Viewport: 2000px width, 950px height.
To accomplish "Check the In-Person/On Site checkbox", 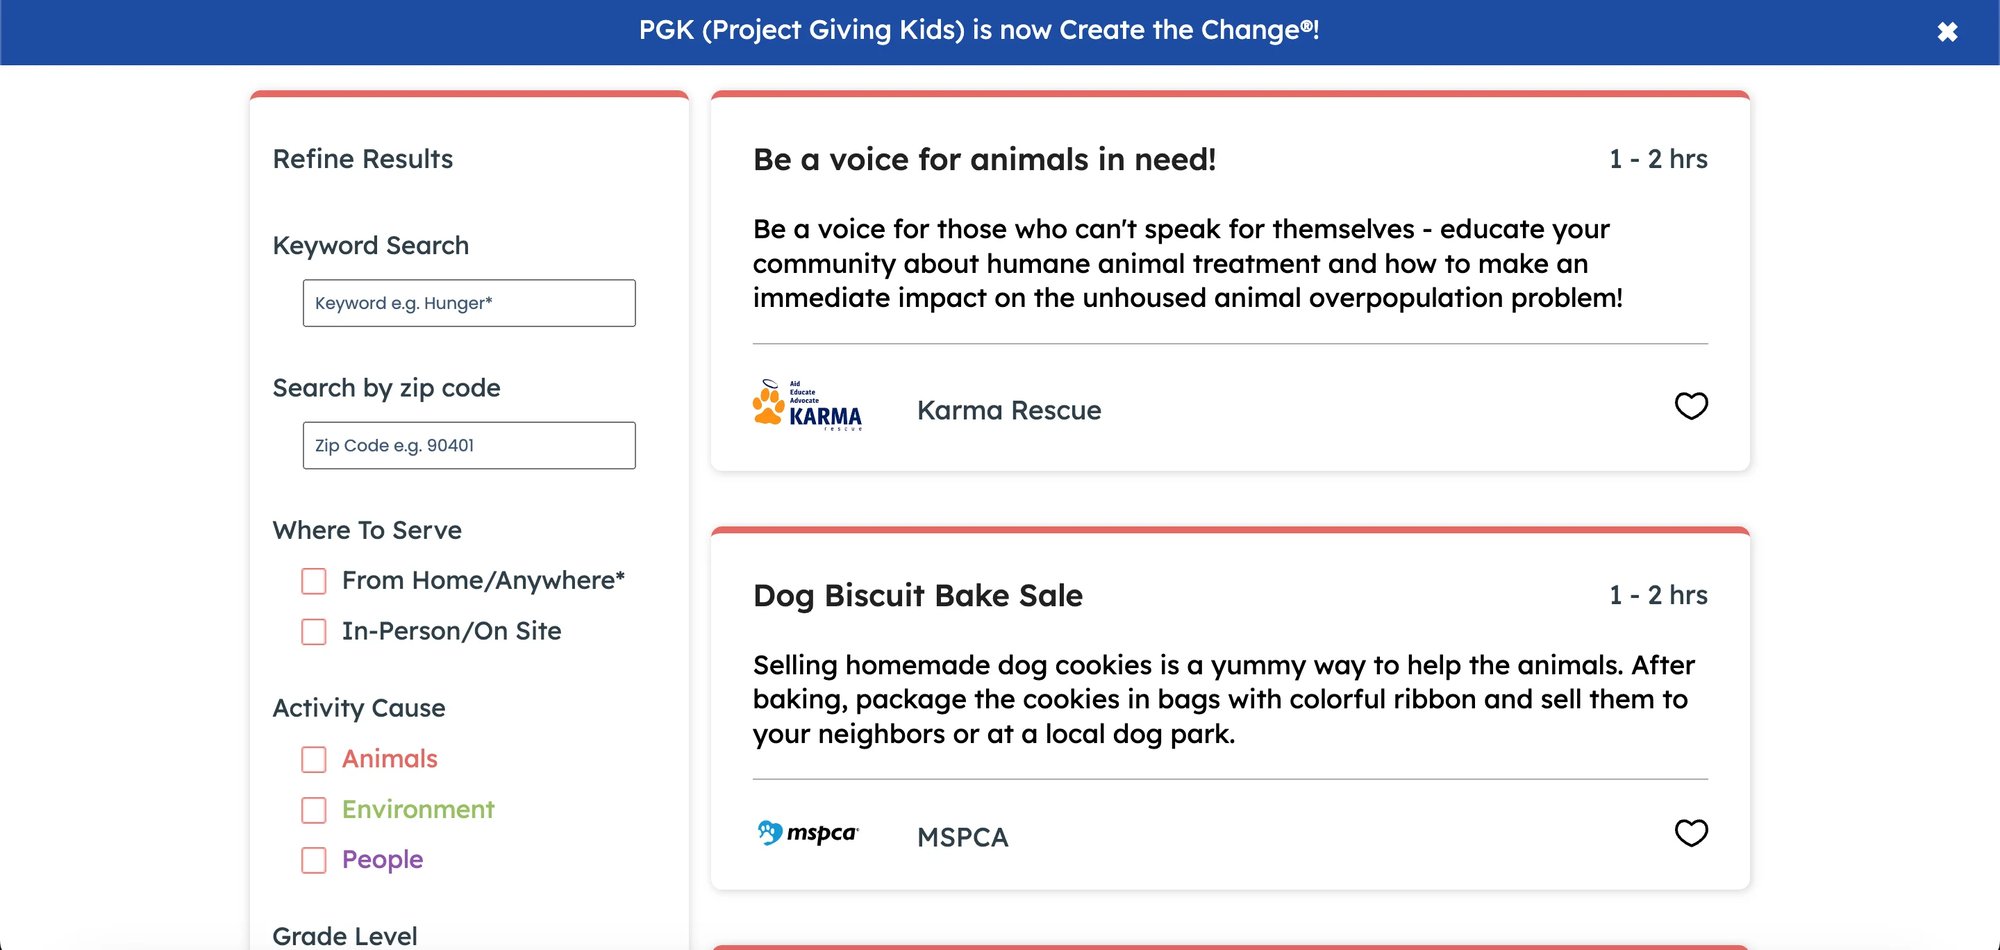I will 314,632.
